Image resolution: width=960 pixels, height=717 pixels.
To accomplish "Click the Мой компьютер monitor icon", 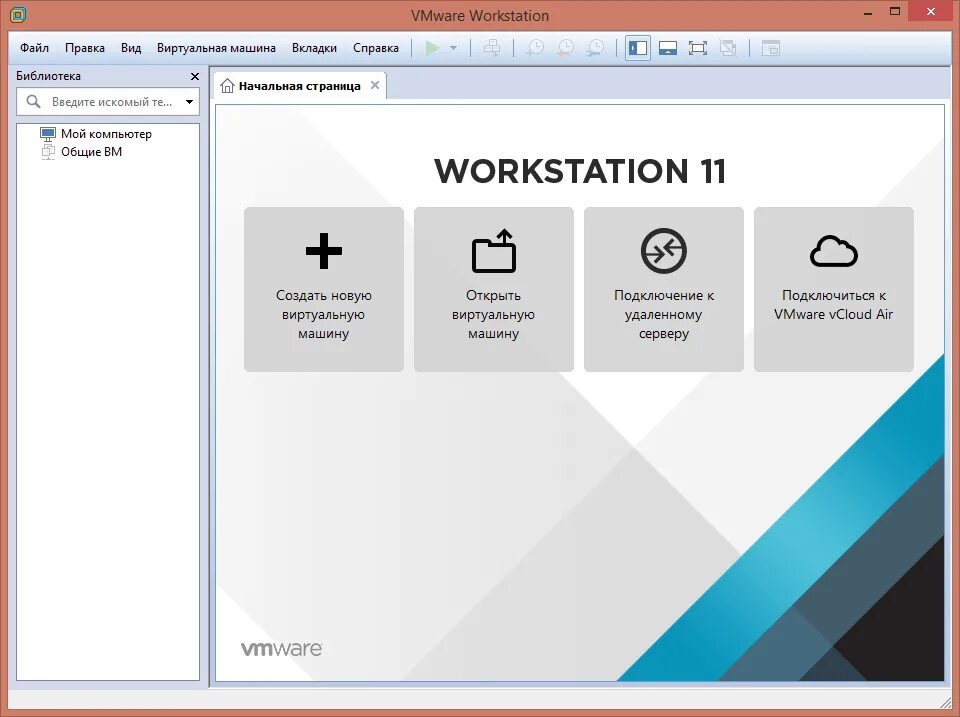I will [x=48, y=133].
